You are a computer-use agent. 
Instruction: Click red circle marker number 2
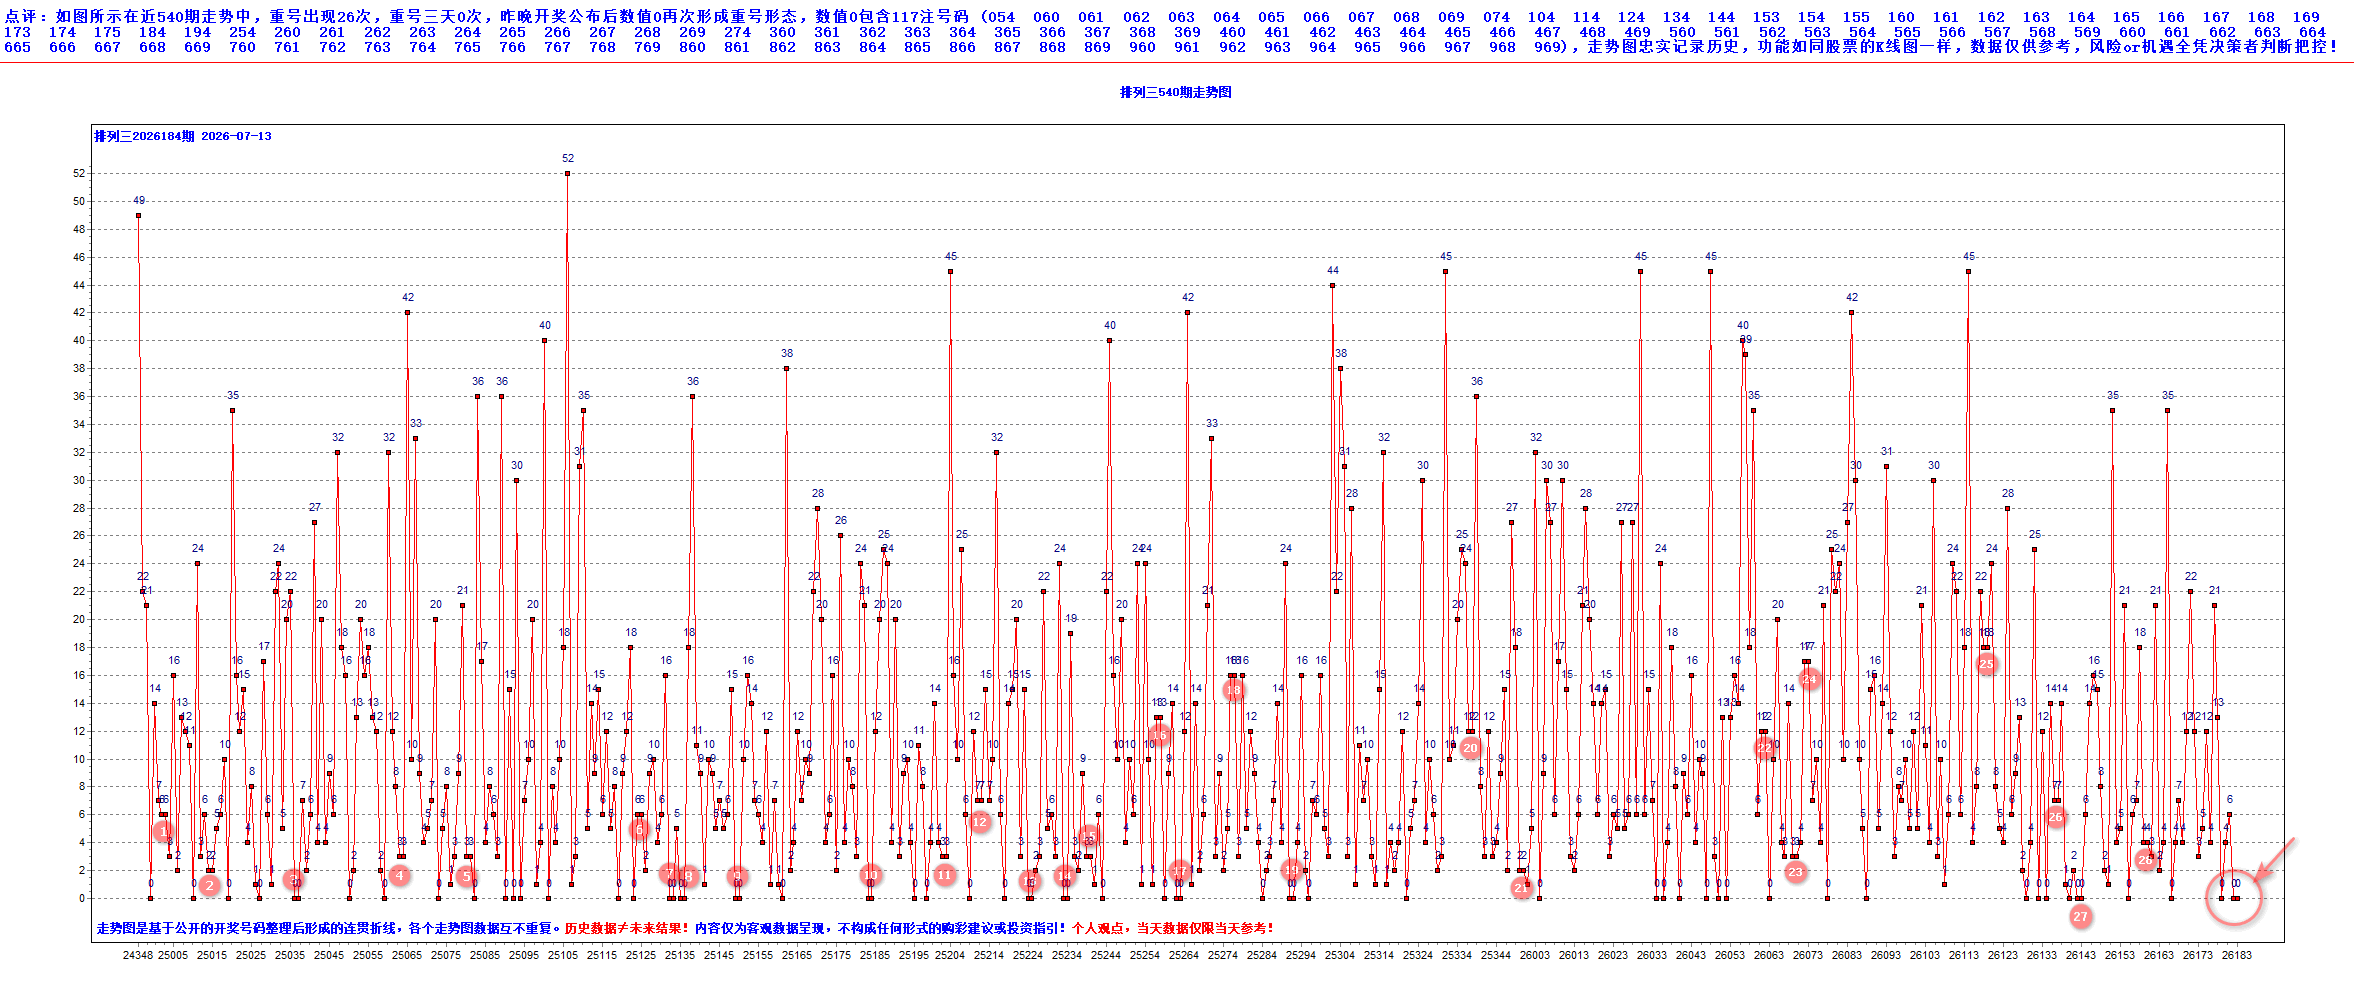click(209, 885)
